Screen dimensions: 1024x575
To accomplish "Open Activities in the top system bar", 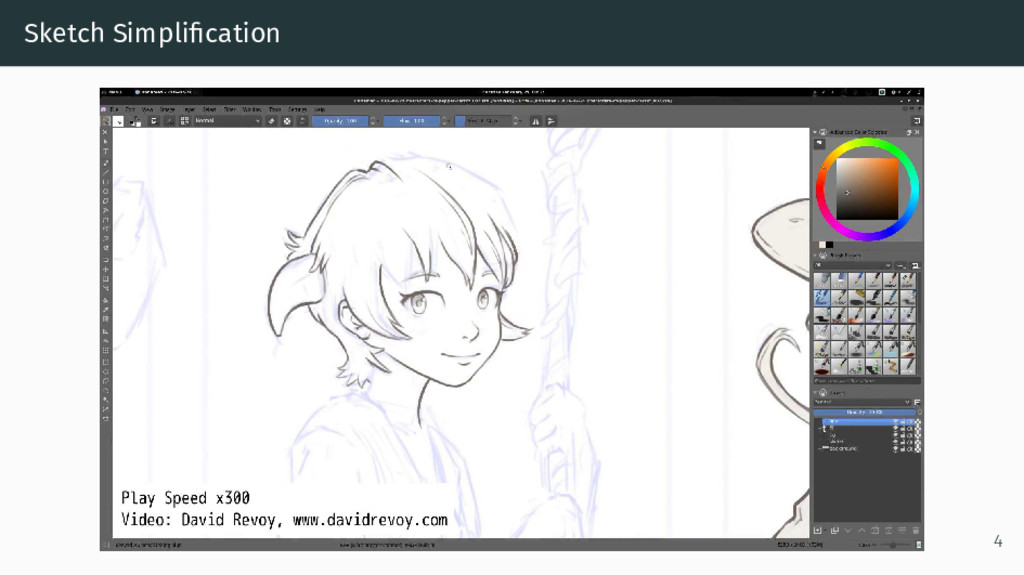I will click(114, 92).
